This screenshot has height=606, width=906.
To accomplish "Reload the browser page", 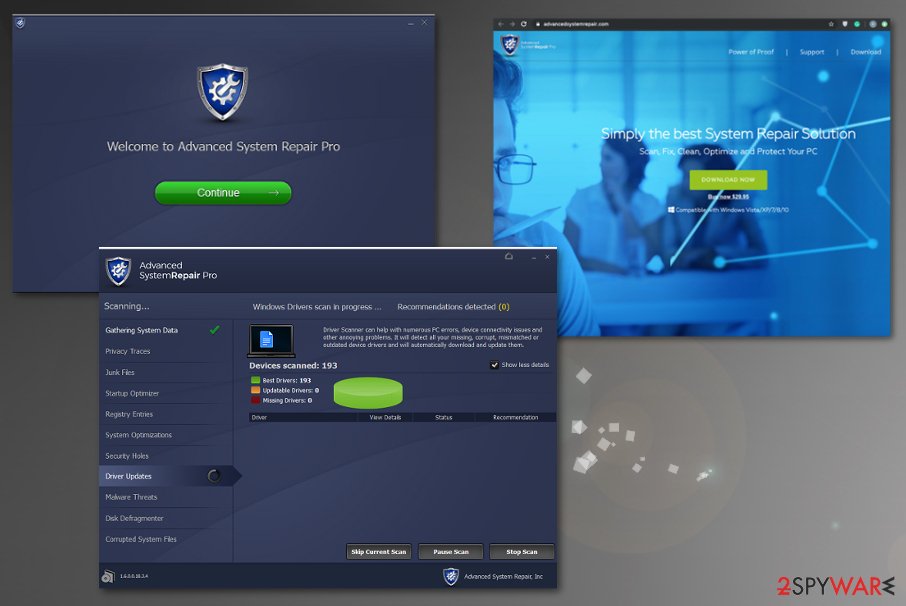I will pyautogui.click(x=523, y=24).
